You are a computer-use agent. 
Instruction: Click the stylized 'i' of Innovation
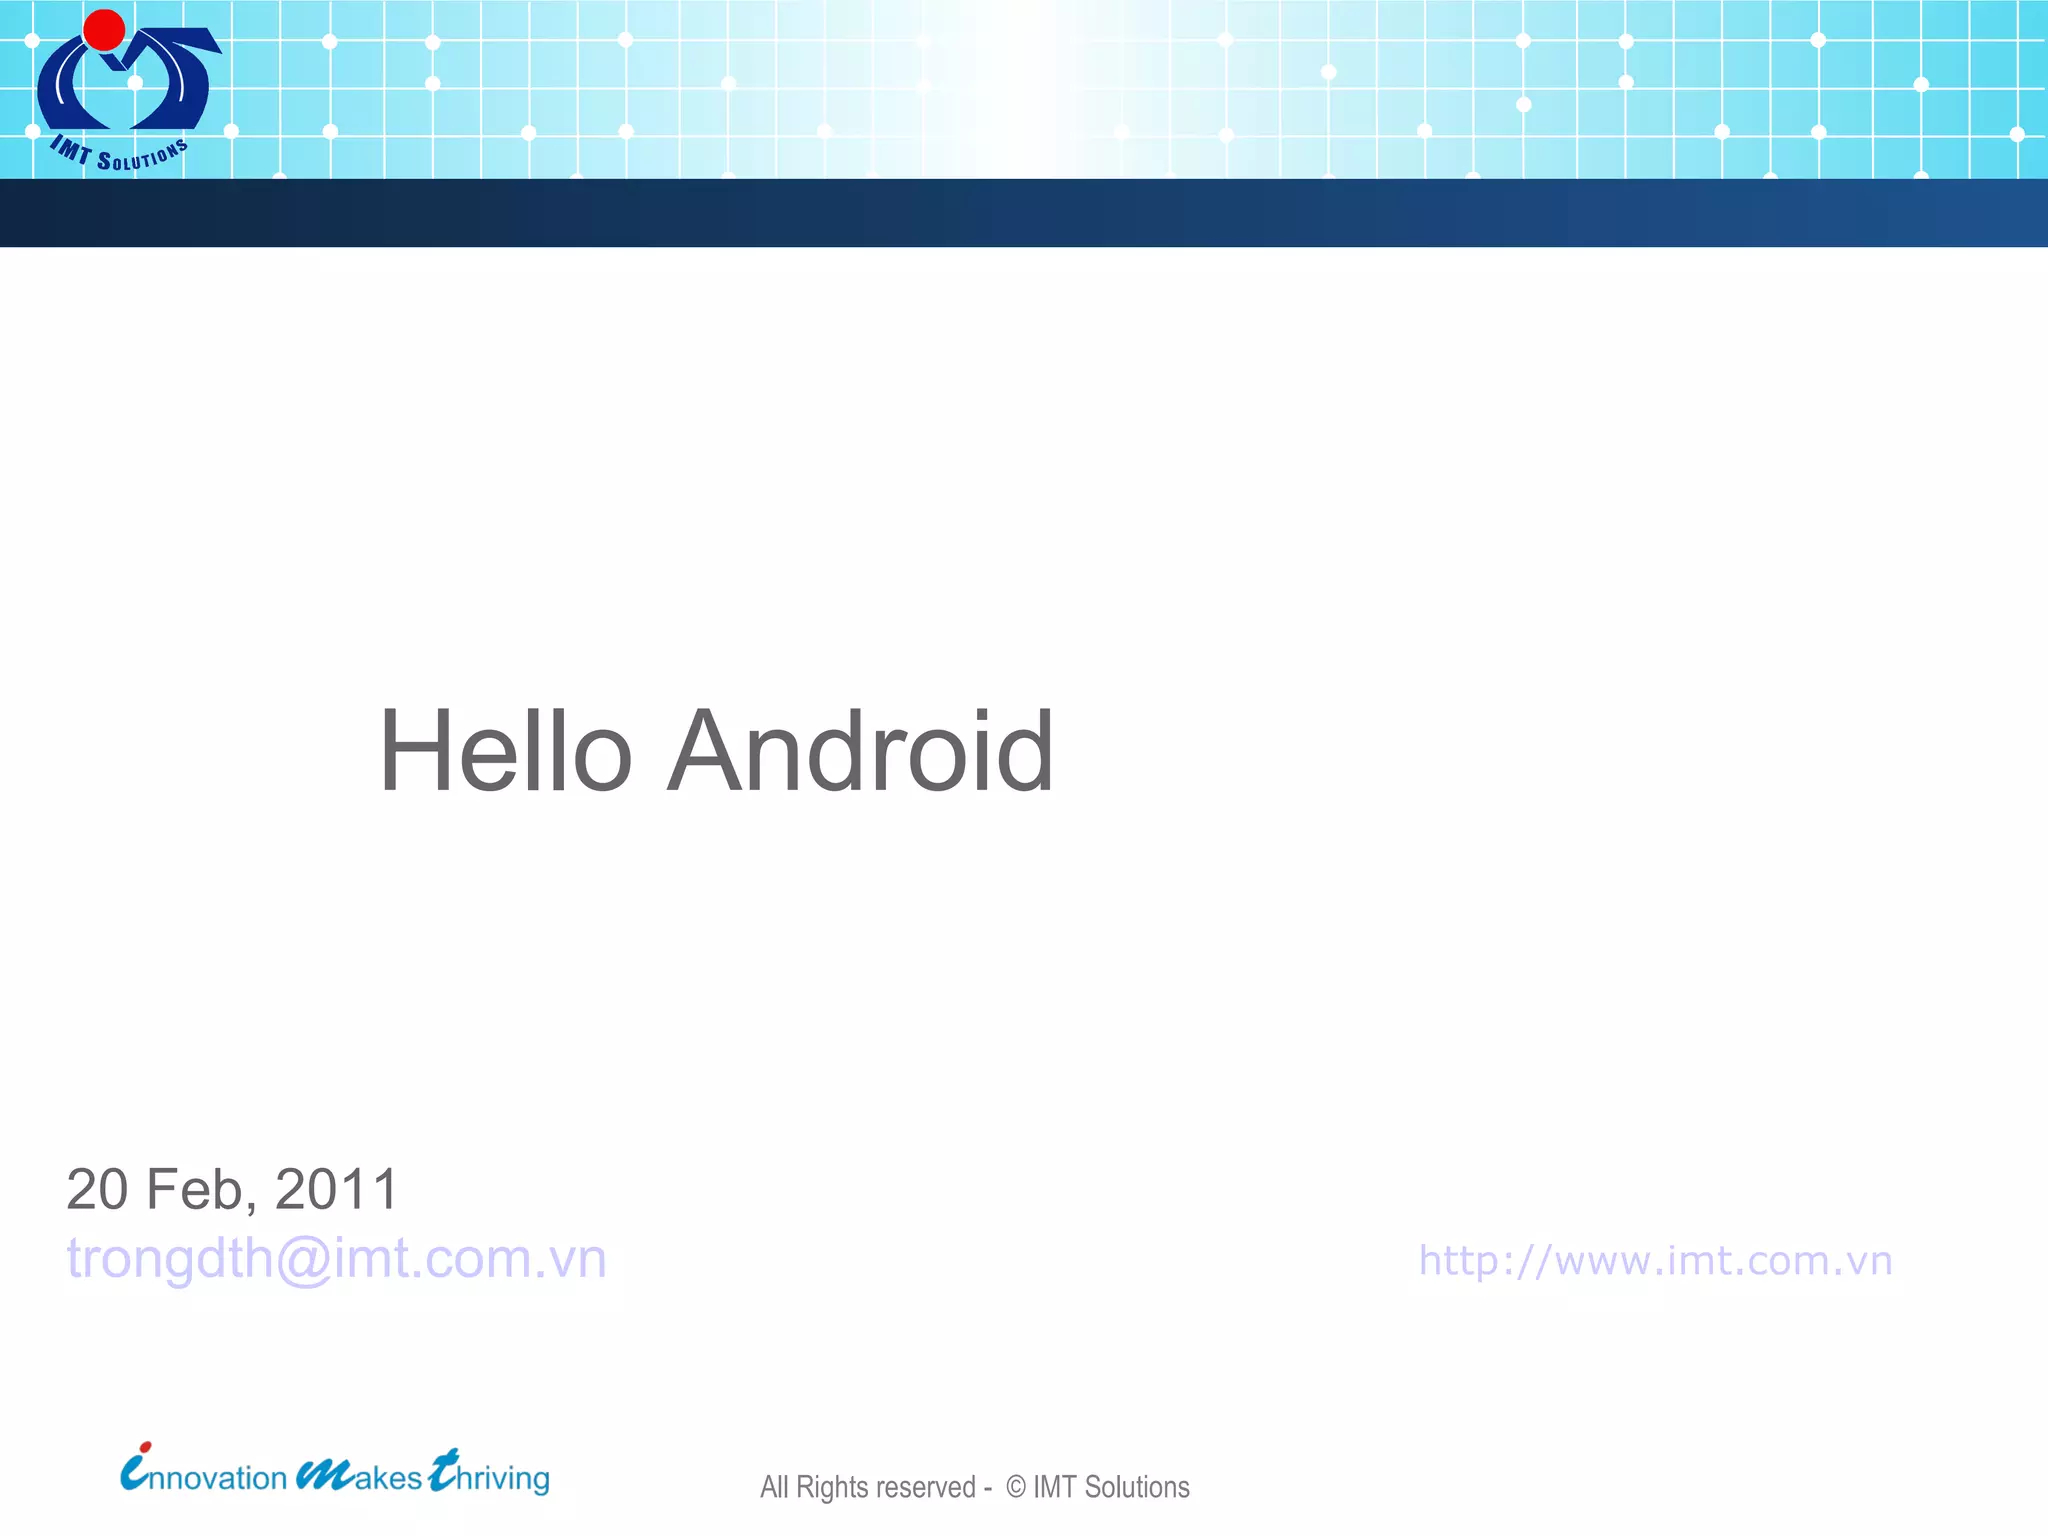(x=134, y=1468)
